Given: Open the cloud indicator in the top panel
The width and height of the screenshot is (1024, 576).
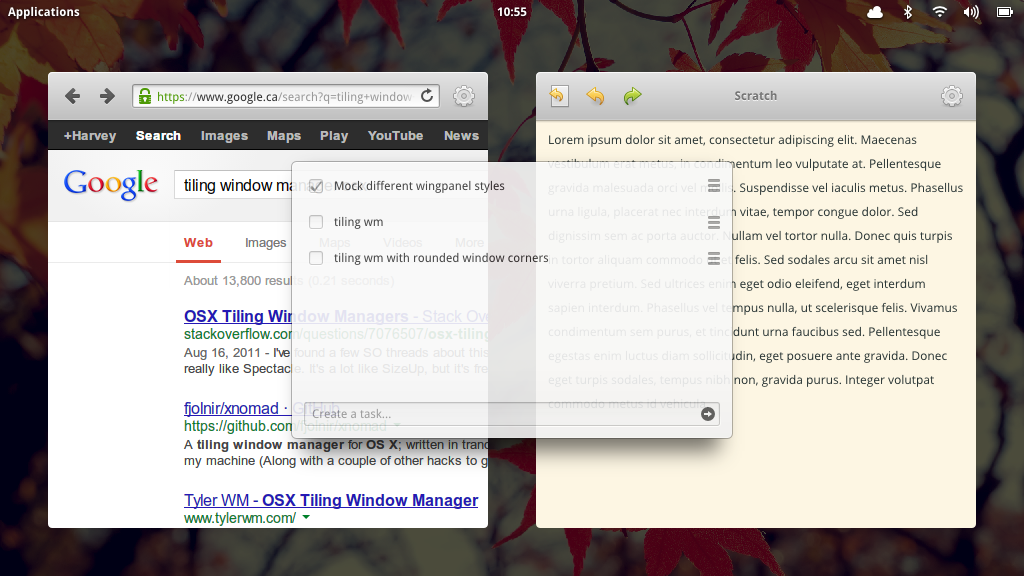Looking at the screenshot, I should pyautogui.click(x=874, y=12).
